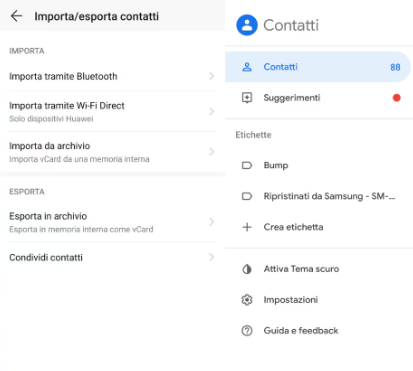This screenshot has width=413, height=371.
Task: Open chevron for Importa da archivio
Action: click(211, 152)
